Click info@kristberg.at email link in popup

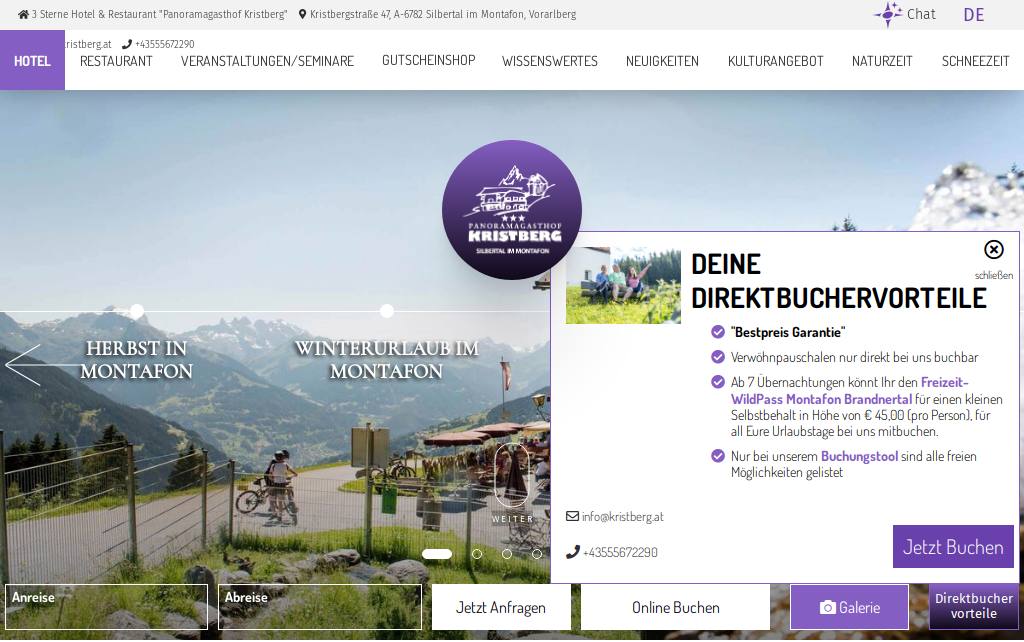click(x=622, y=517)
